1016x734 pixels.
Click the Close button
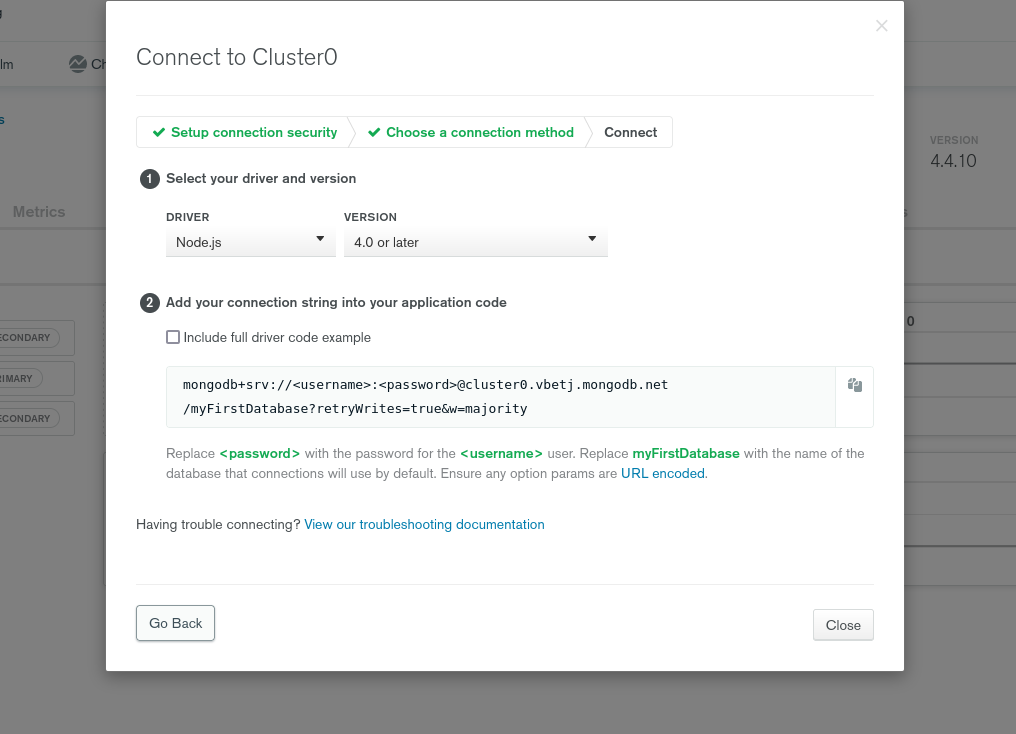843,625
